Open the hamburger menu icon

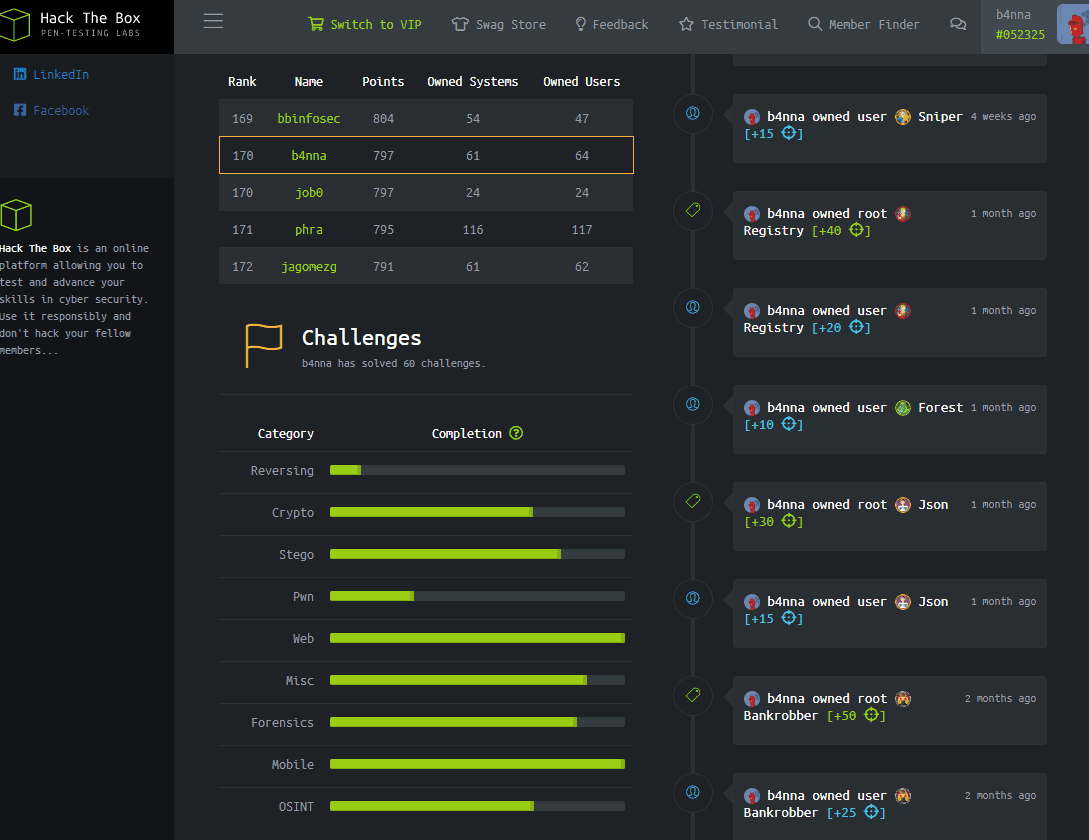tap(213, 22)
